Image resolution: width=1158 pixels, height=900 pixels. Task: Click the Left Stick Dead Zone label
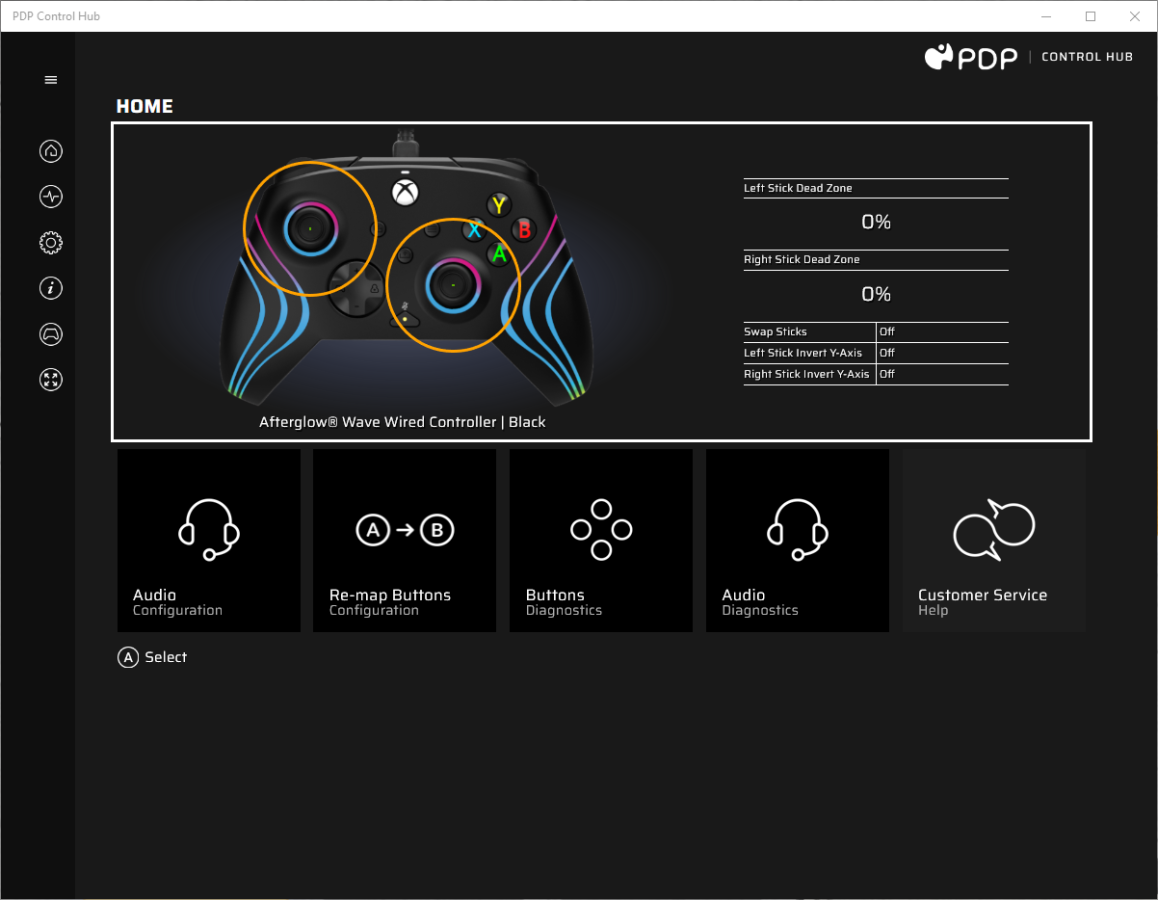(x=798, y=188)
